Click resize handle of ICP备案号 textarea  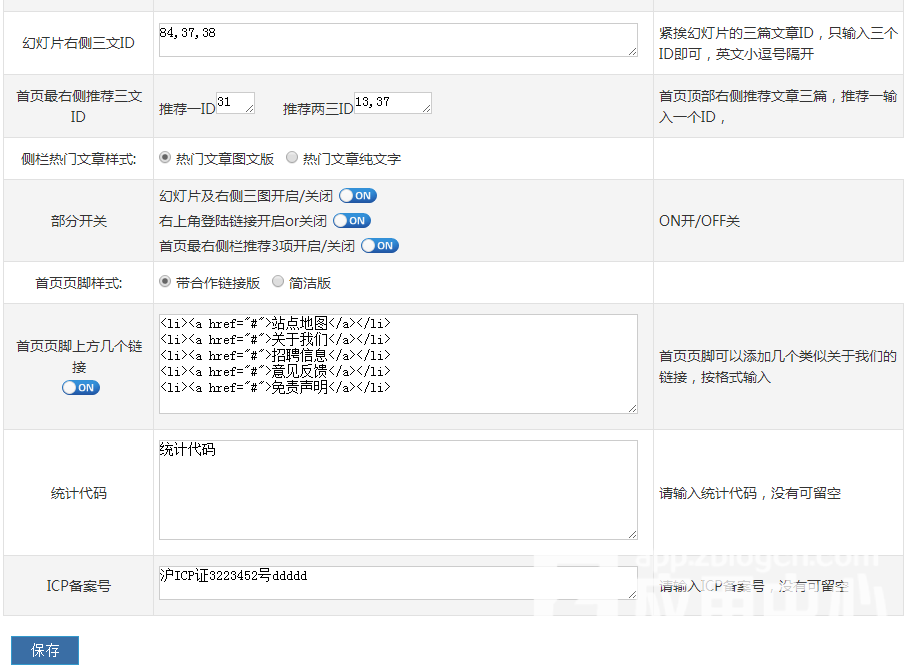(x=632, y=594)
